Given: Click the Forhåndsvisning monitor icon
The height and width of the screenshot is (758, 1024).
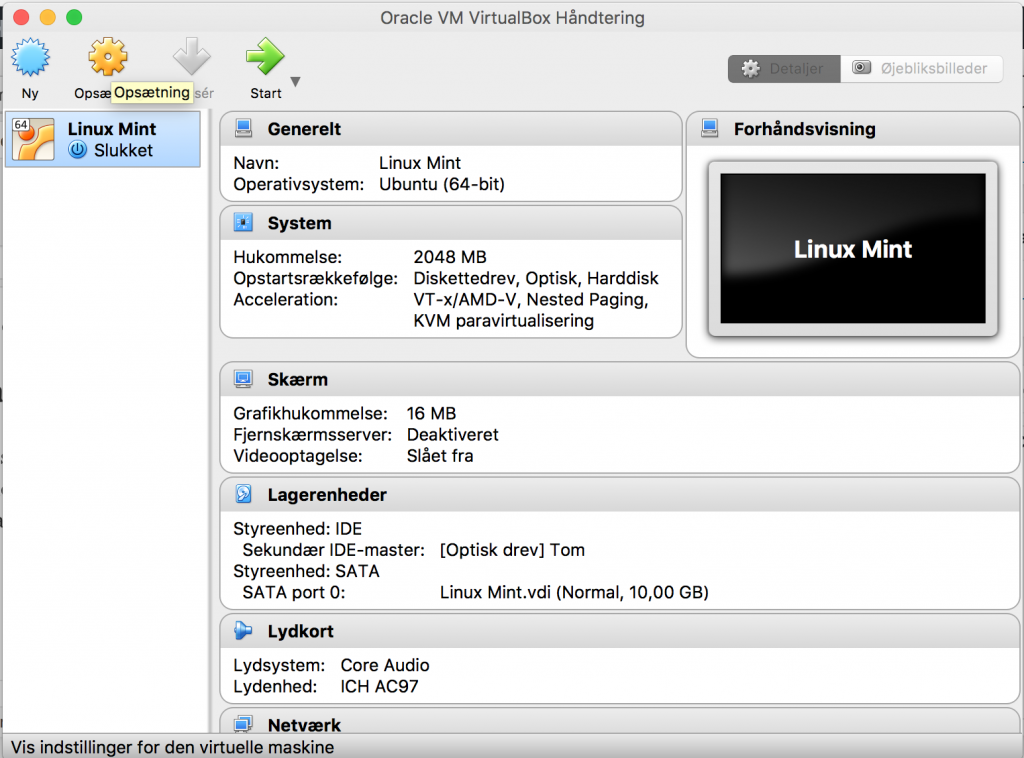Looking at the screenshot, I should pyautogui.click(x=710, y=129).
